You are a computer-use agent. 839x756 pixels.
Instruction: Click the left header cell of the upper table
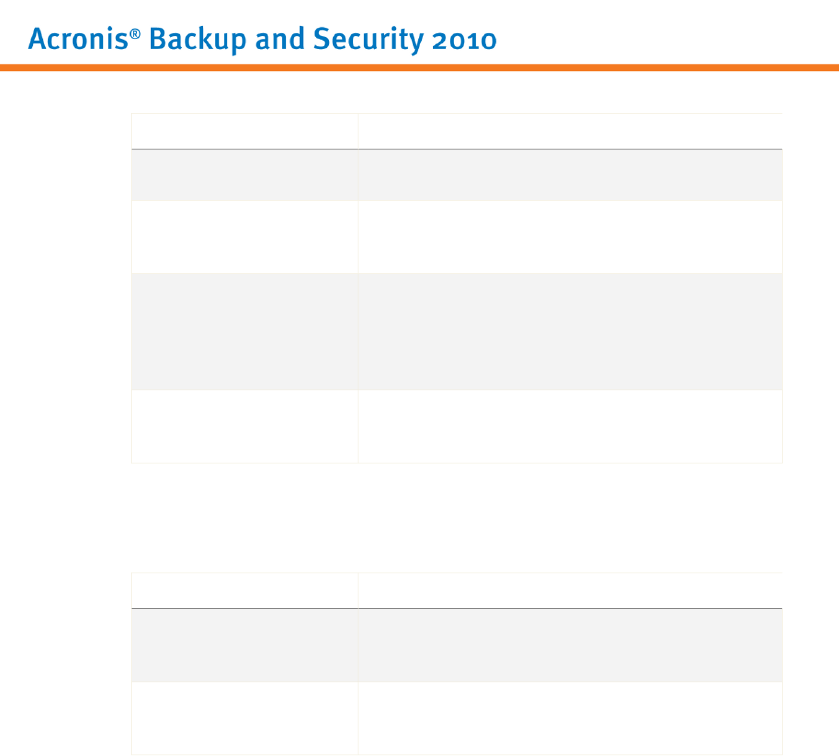click(x=244, y=131)
